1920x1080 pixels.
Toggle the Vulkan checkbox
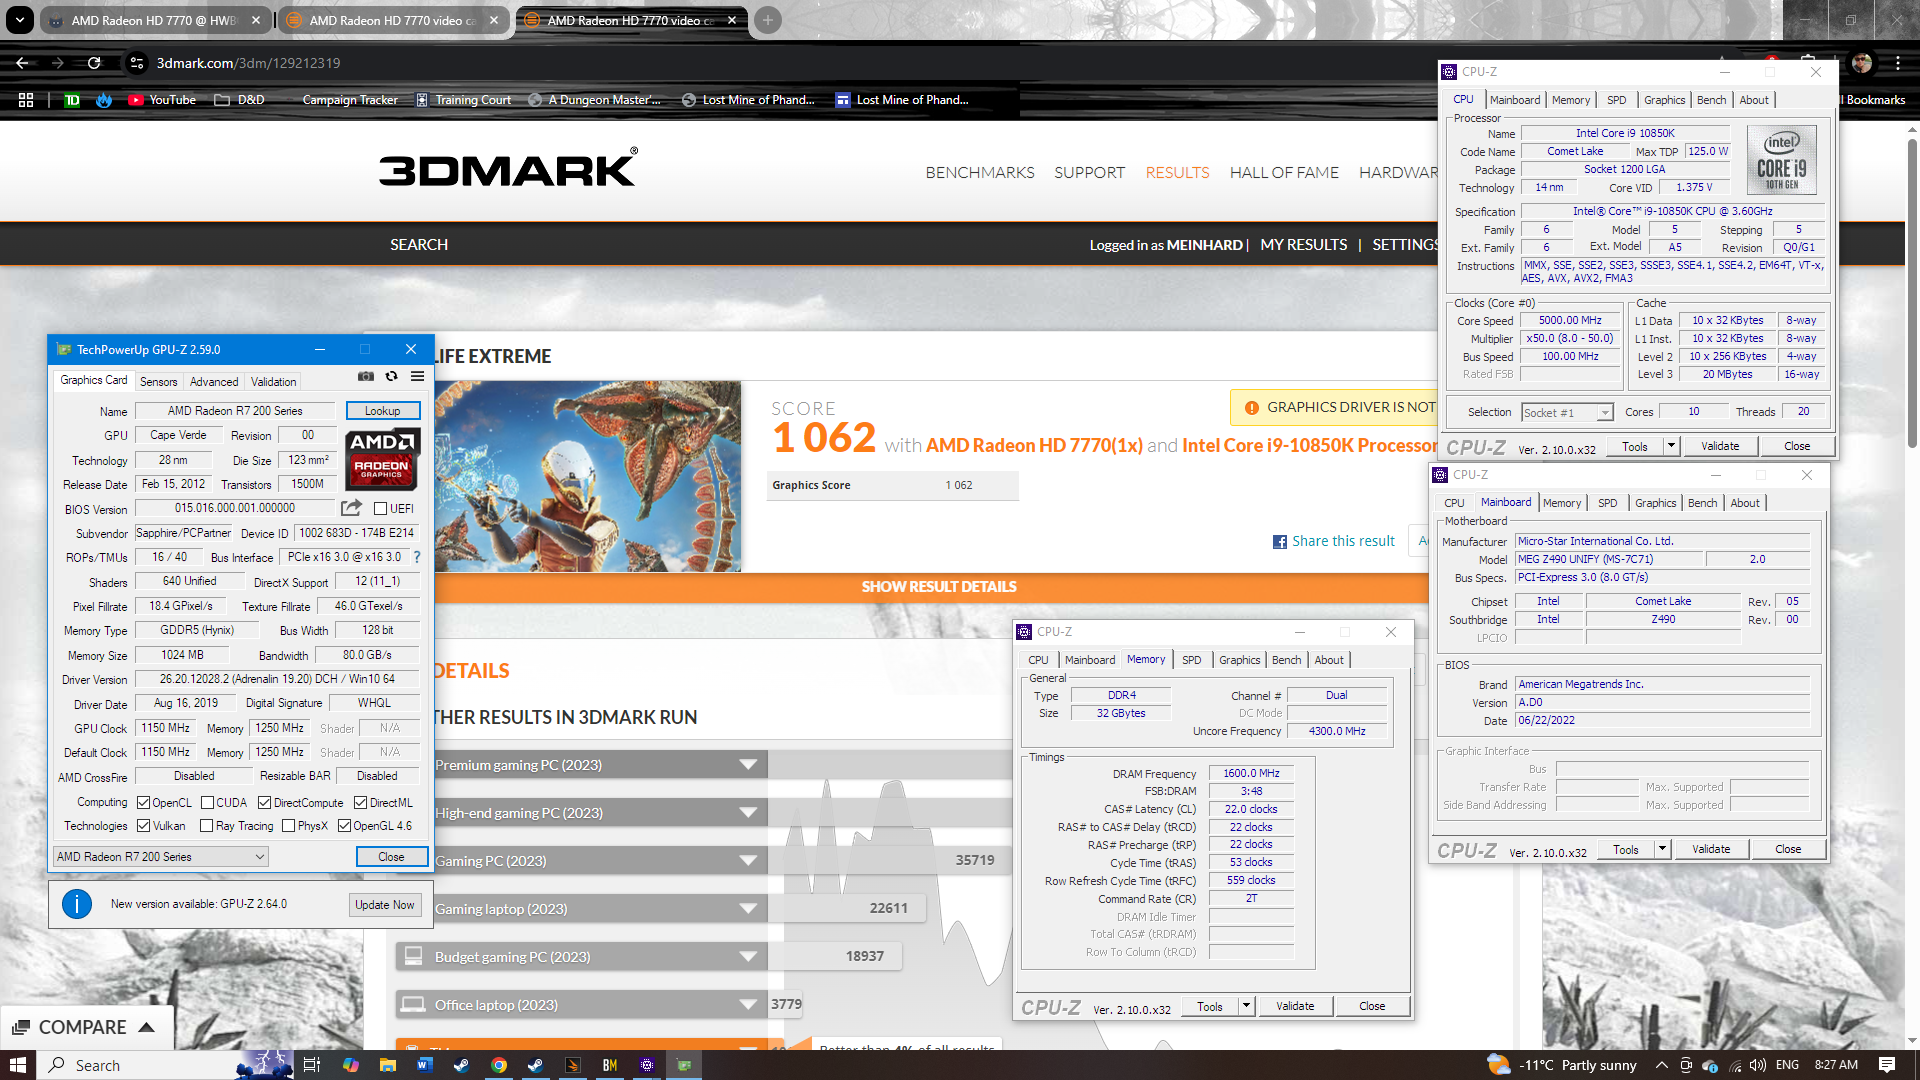coord(144,826)
